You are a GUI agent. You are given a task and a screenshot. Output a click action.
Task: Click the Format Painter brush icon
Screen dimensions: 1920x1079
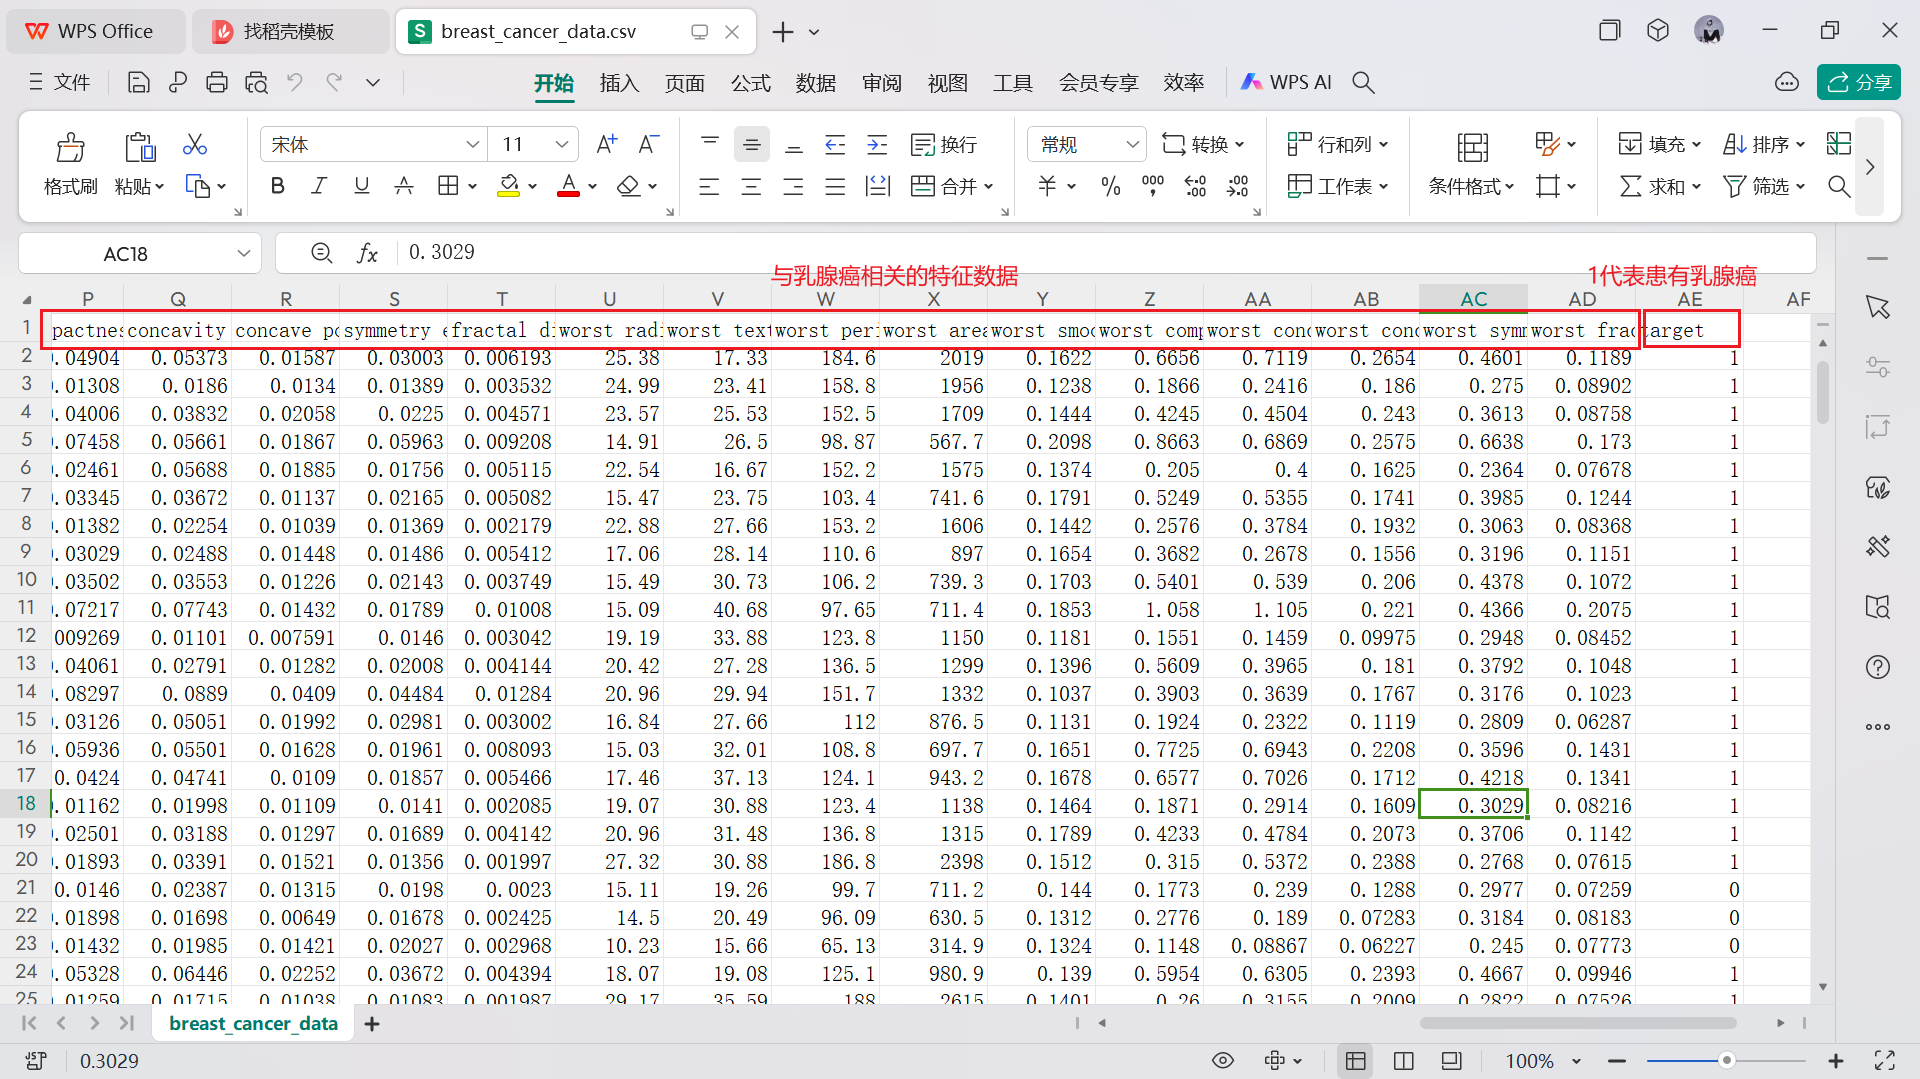[70, 148]
